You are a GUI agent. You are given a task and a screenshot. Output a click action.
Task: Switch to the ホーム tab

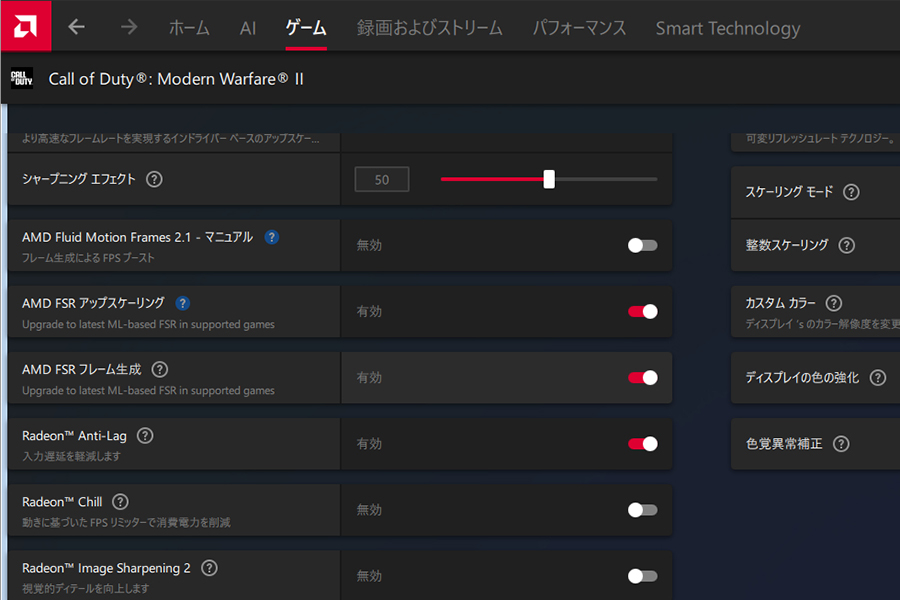point(189,28)
